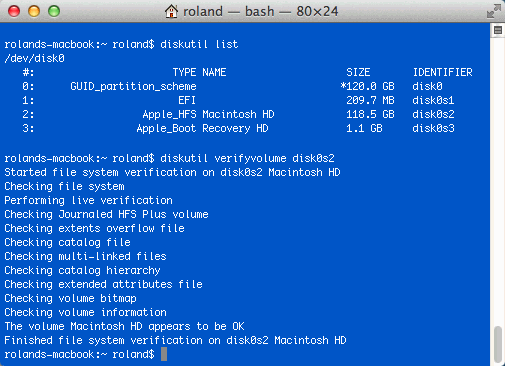Image resolution: width=505 pixels, height=366 pixels.
Task: Click the green zoom window button
Action: 54,11
